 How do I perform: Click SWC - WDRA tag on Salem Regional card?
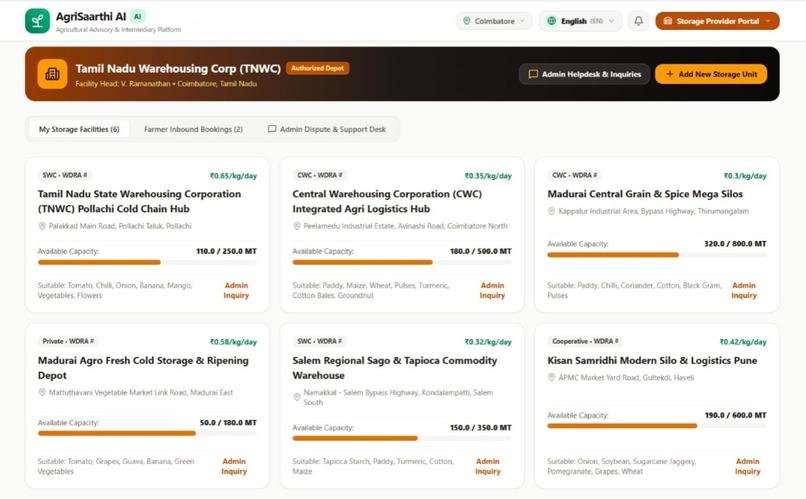[319, 341]
